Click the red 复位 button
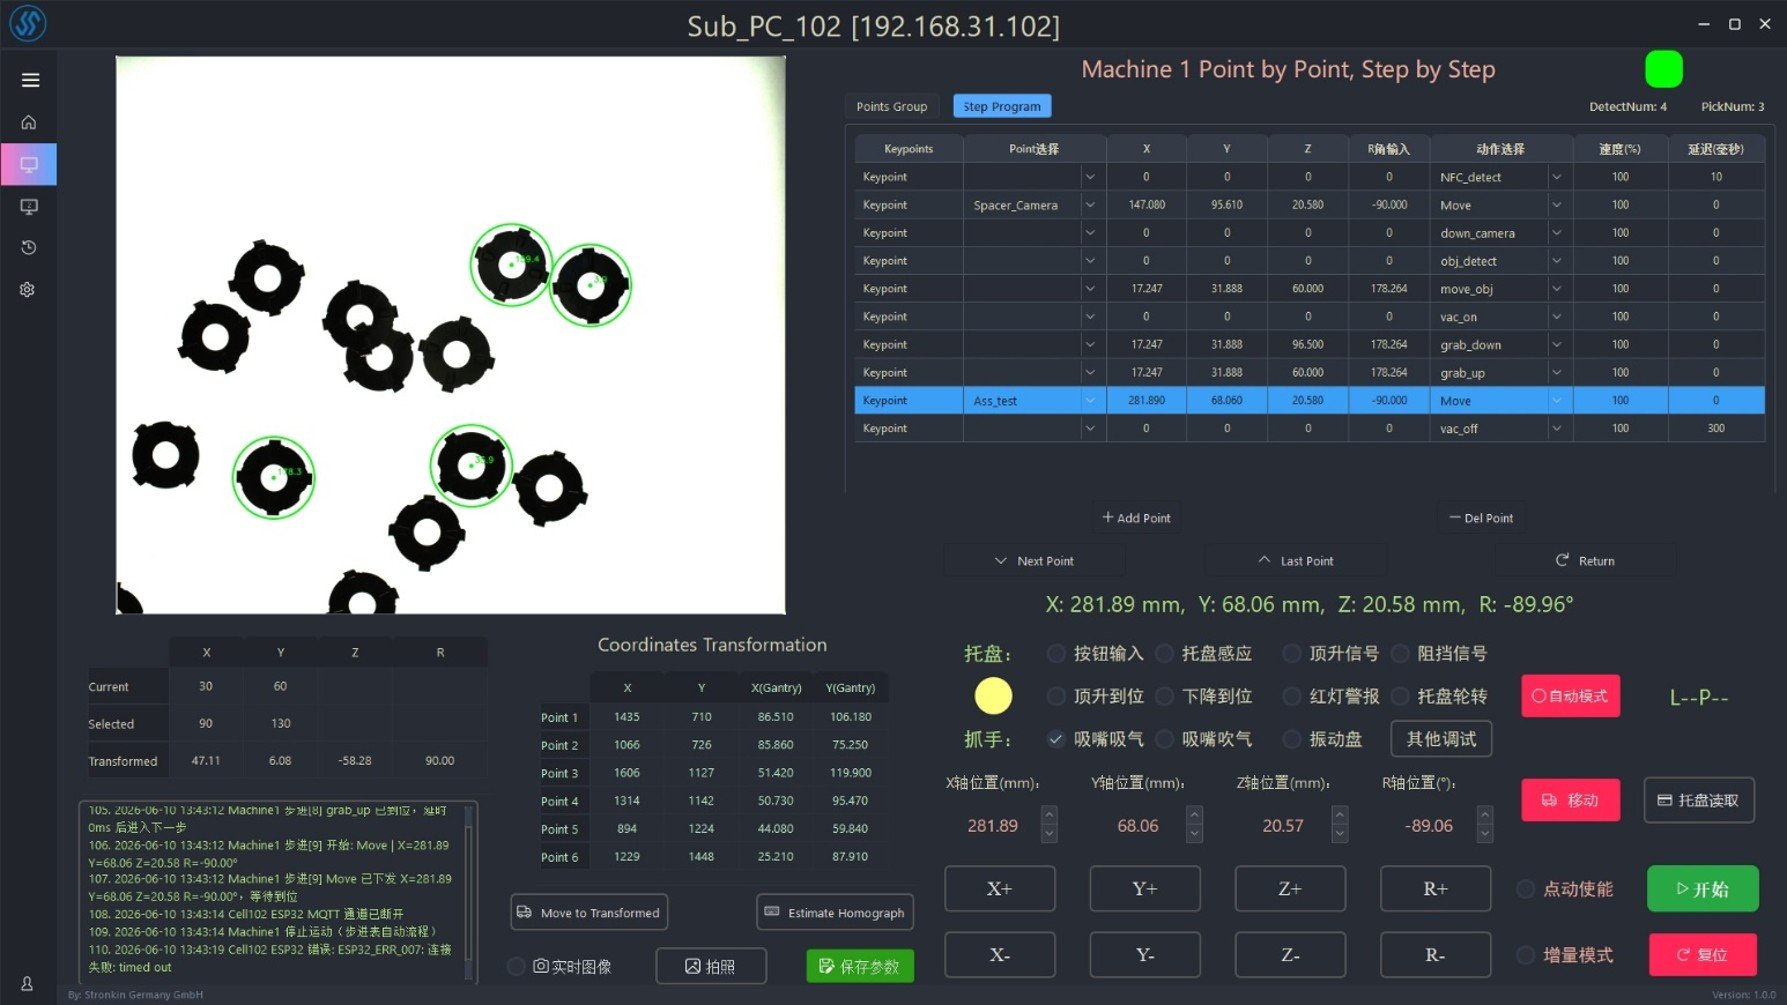The height and width of the screenshot is (1005, 1787). coord(1702,955)
